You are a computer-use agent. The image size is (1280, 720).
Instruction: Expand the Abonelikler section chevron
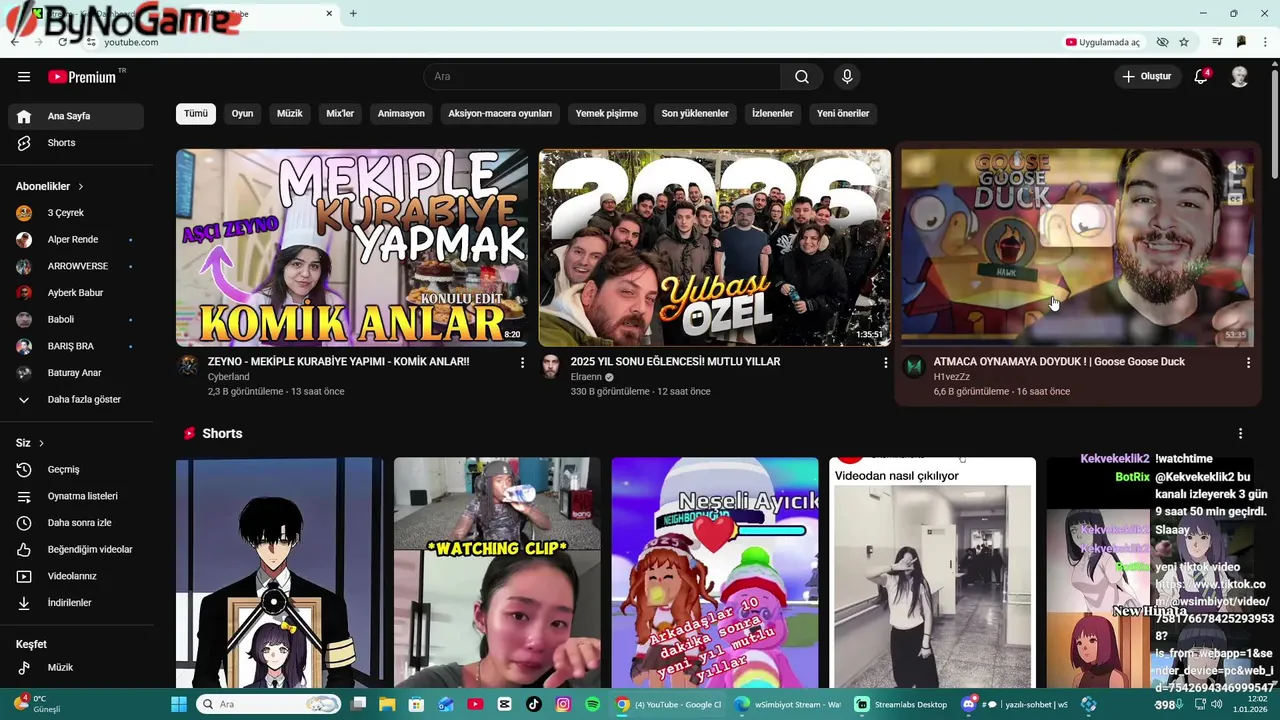81,187
